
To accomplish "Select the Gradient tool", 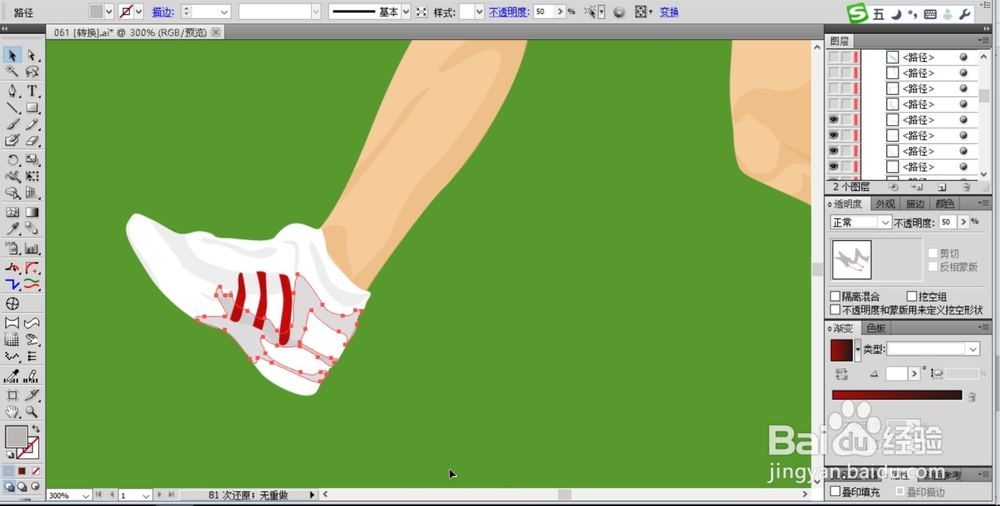I will pos(32,212).
